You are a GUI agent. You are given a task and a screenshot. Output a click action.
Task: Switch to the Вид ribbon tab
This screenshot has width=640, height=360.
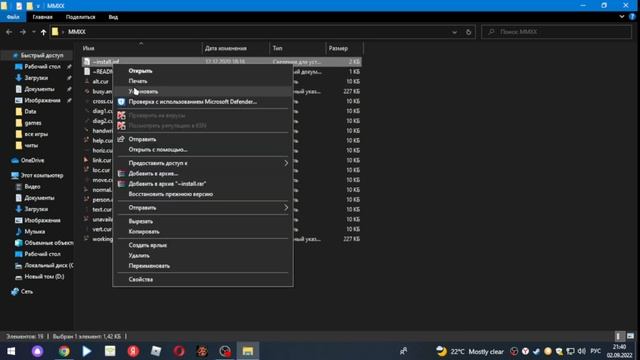[x=113, y=17]
